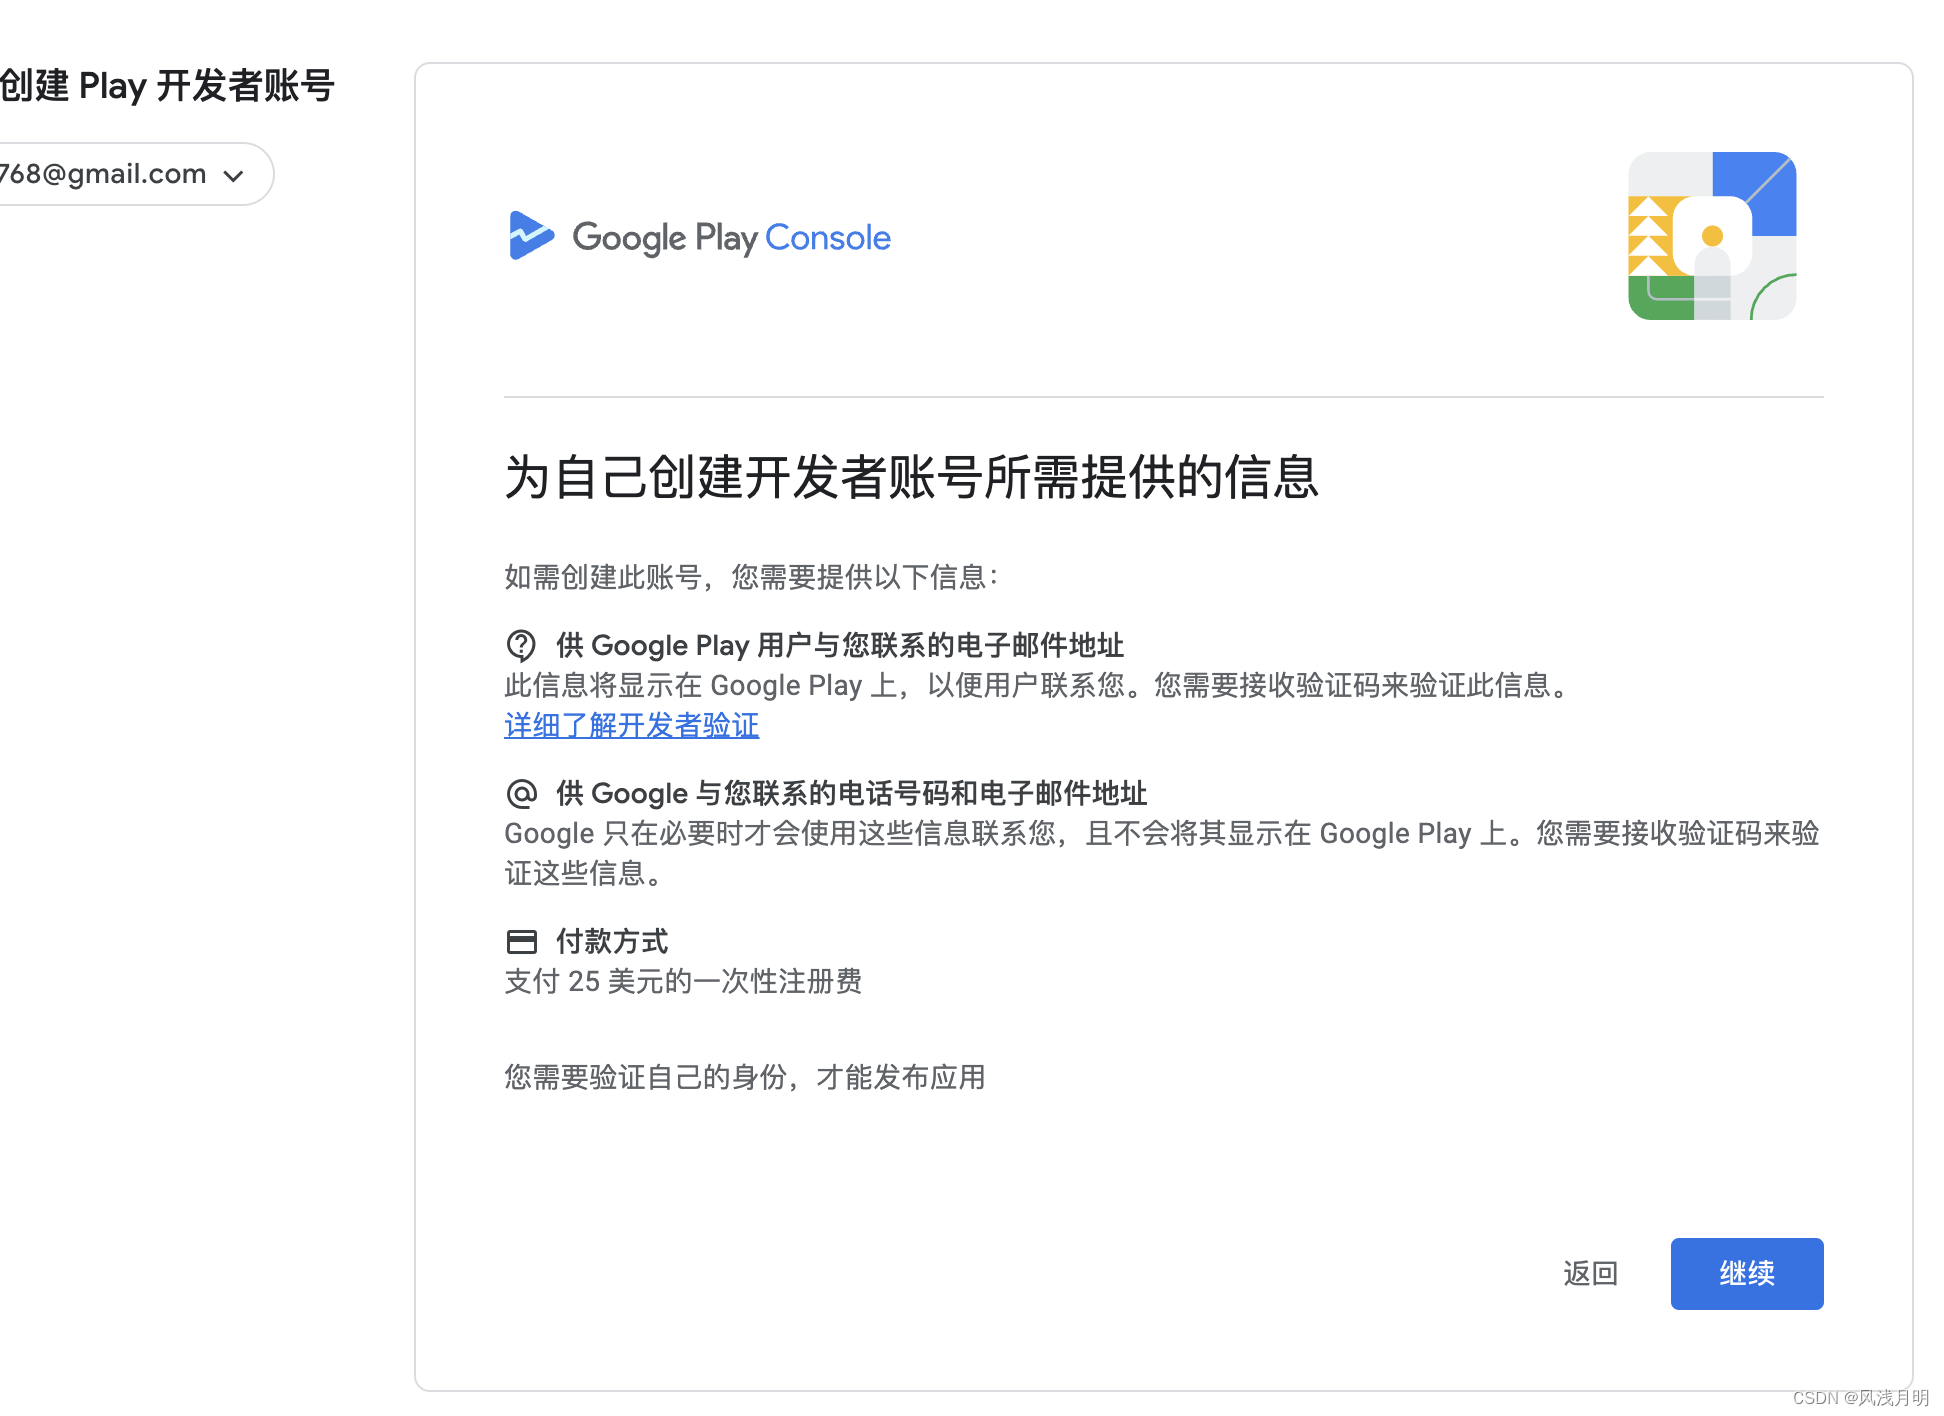The image size is (1944, 1416).
Task: Click the 支付 25 美元的一次性注册费 text
Action: click(683, 981)
